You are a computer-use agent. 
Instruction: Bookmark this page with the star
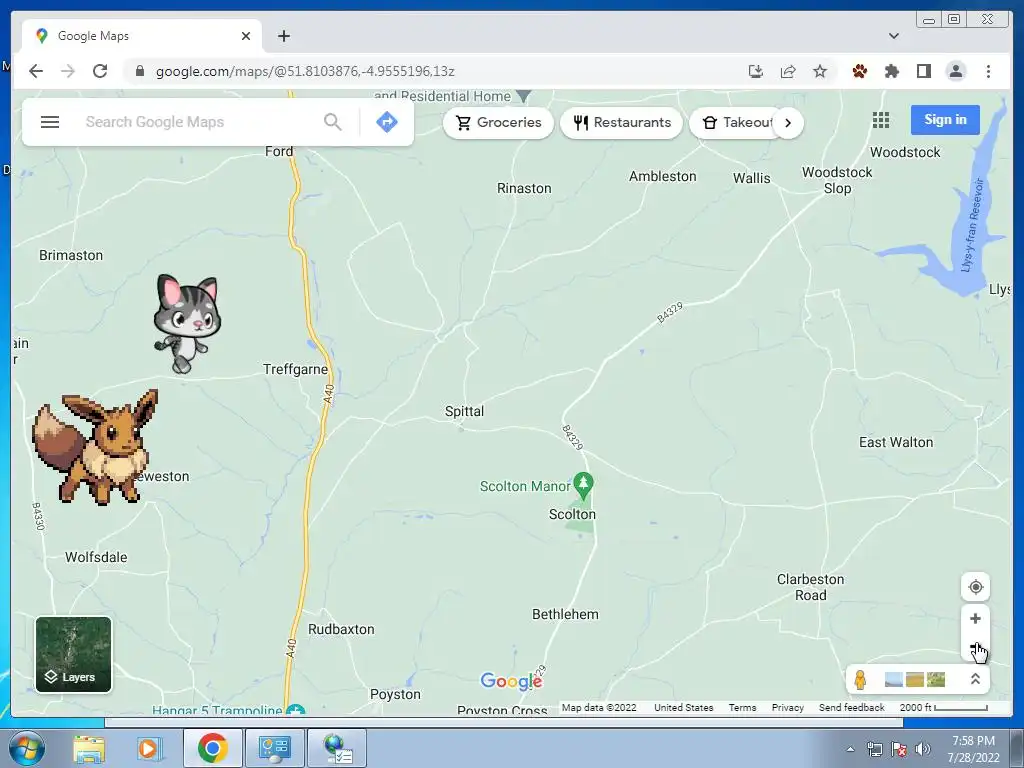(820, 71)
